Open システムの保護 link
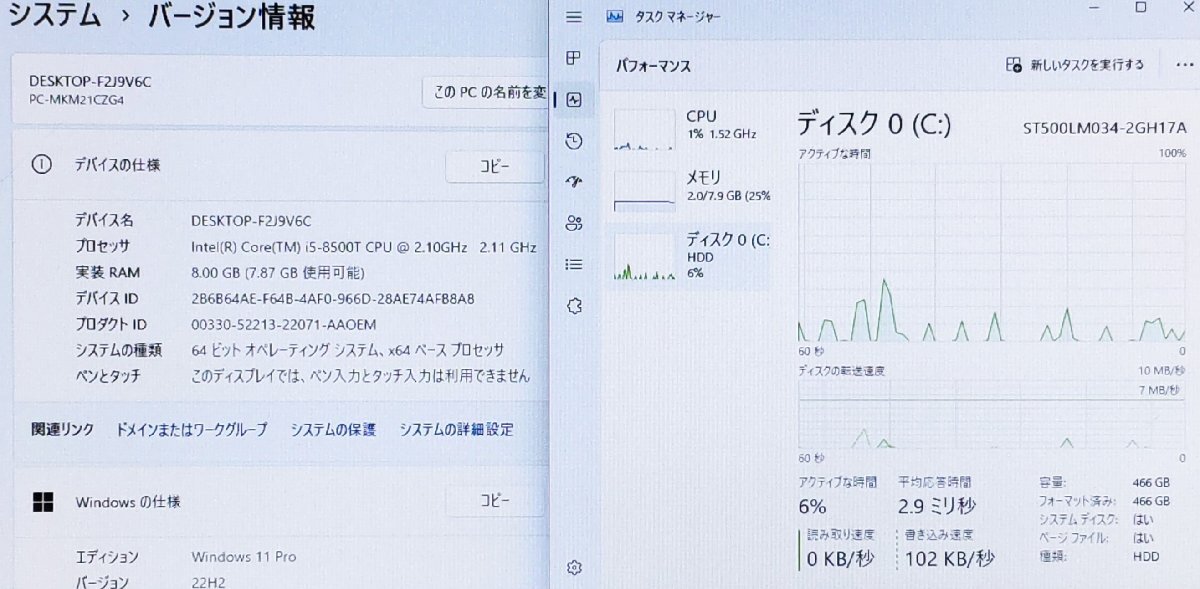 (331, 429)
